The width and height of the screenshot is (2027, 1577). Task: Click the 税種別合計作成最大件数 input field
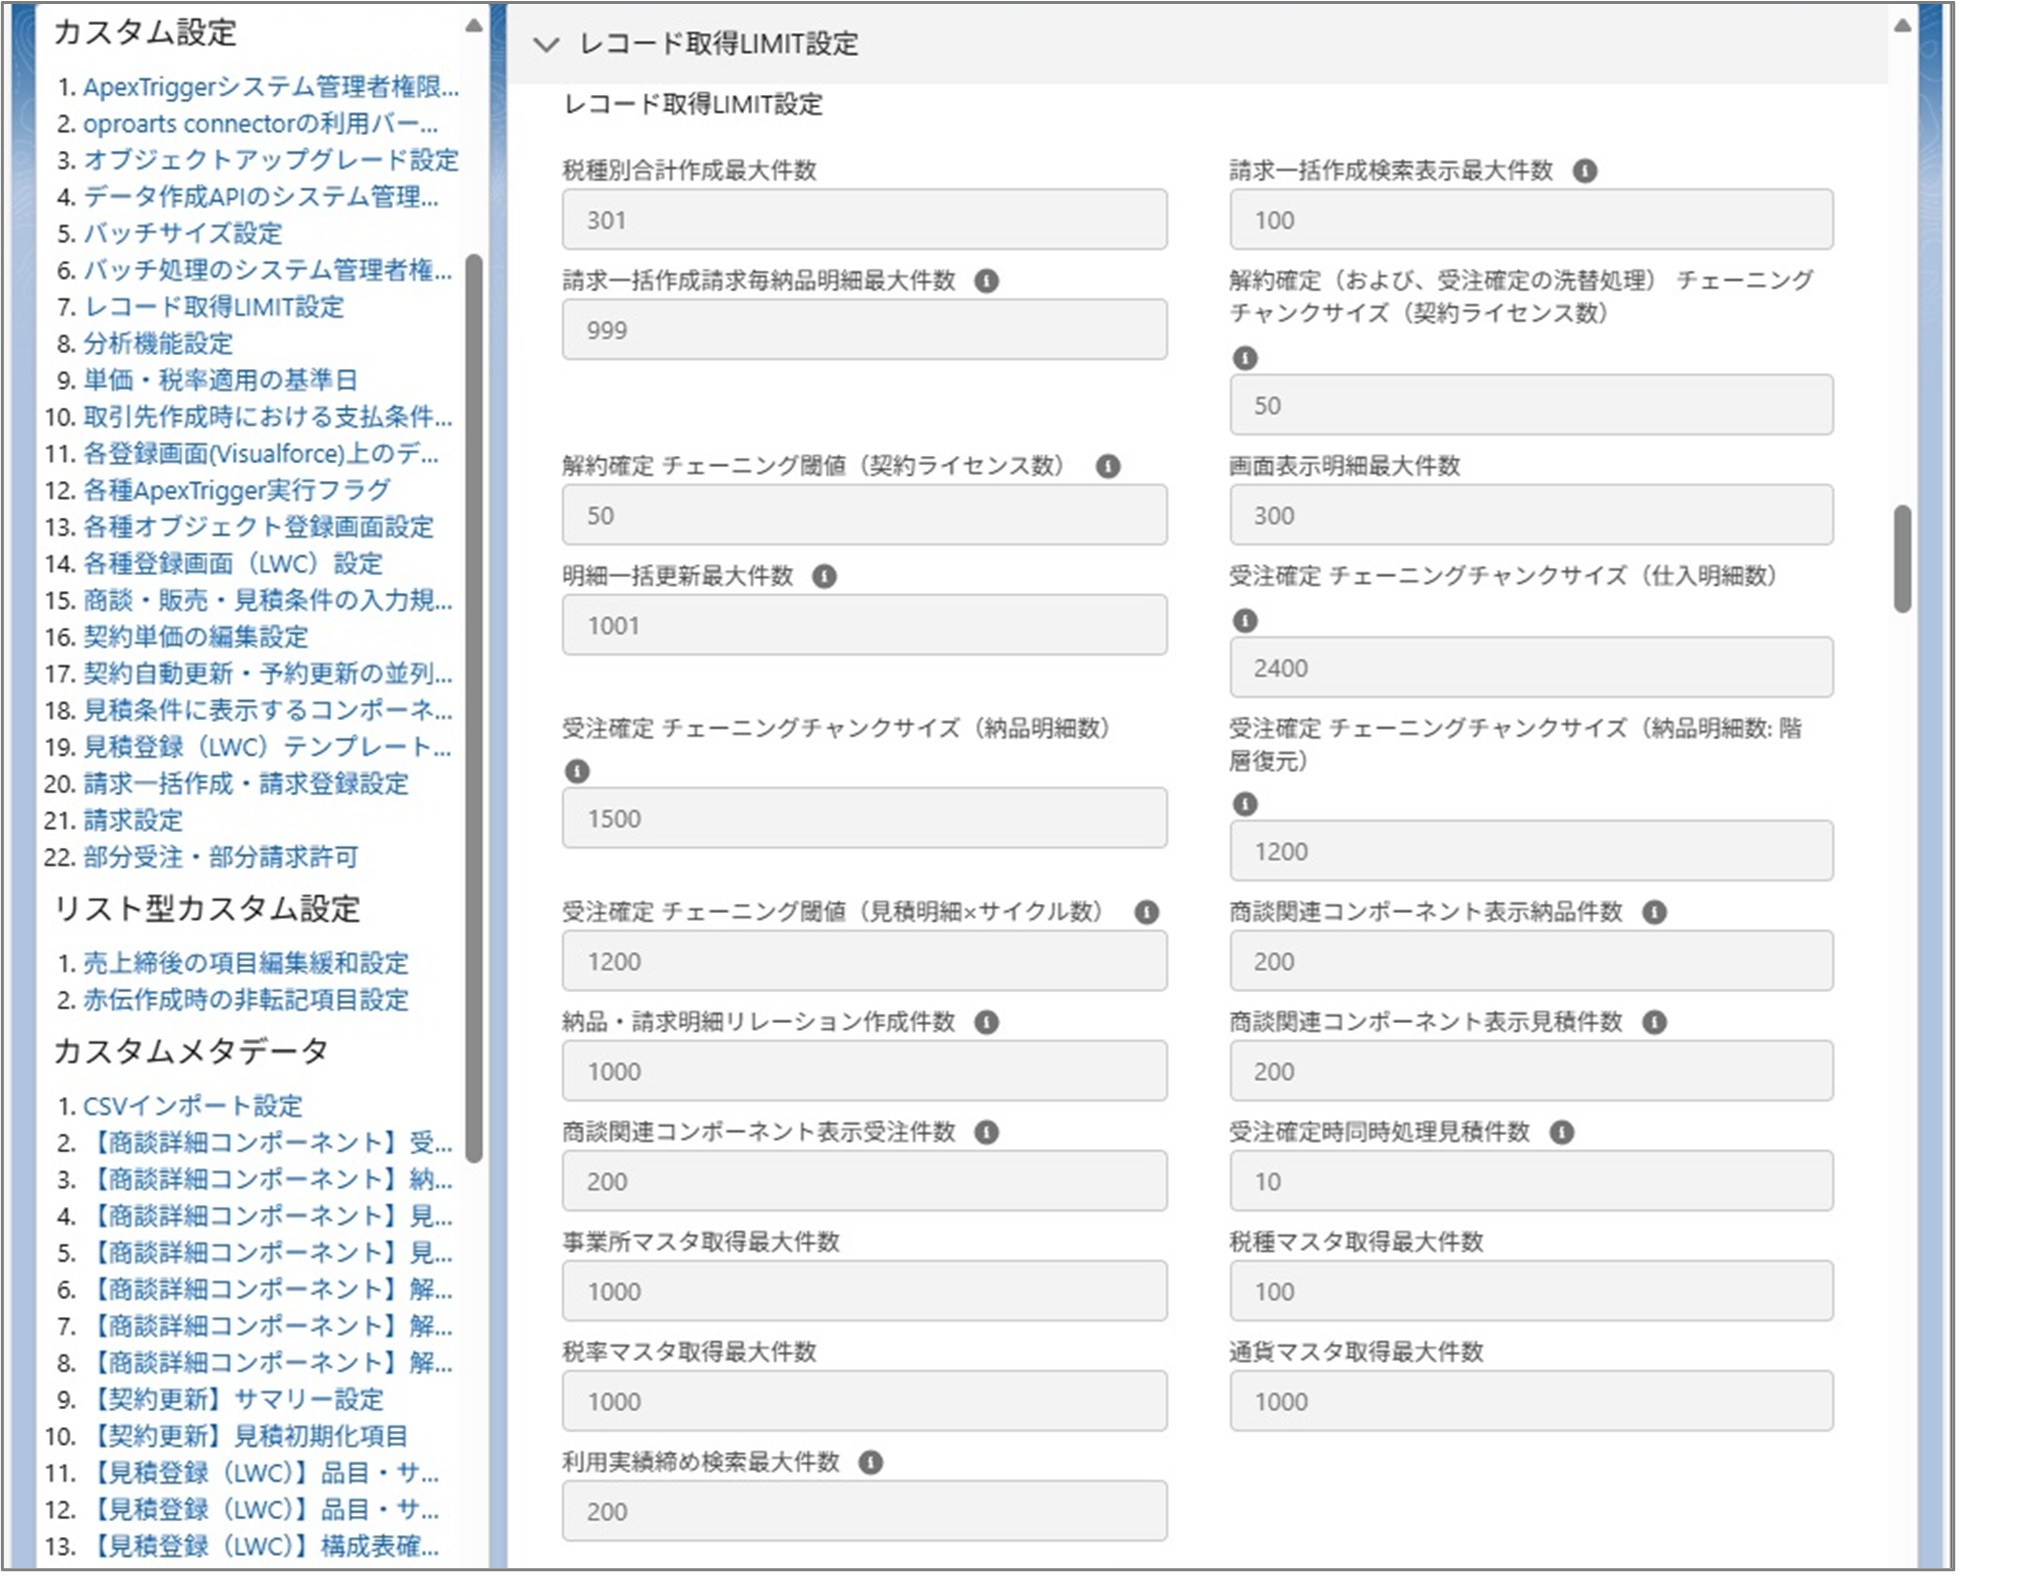(x=863, y=219)
